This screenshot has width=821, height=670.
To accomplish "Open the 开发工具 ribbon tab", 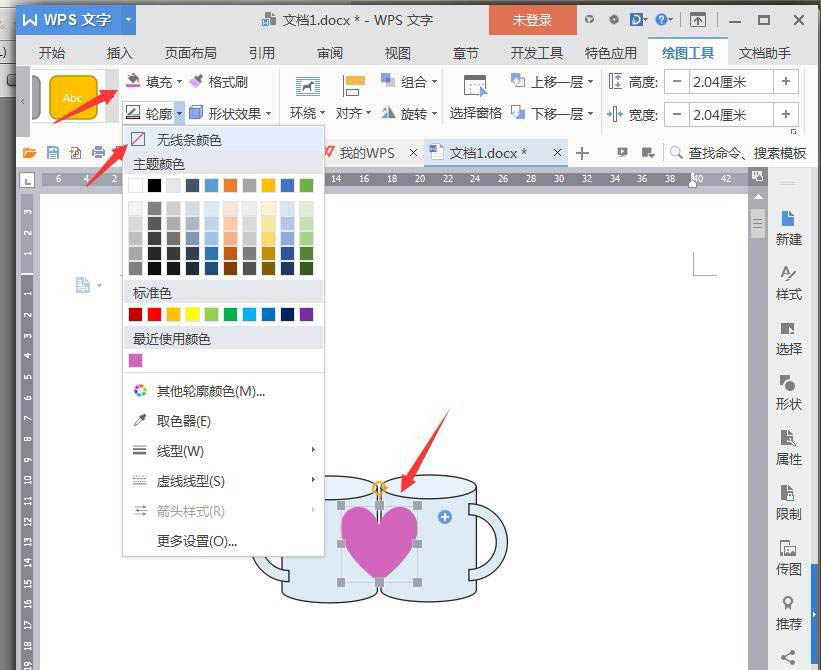I will (536, 53).
